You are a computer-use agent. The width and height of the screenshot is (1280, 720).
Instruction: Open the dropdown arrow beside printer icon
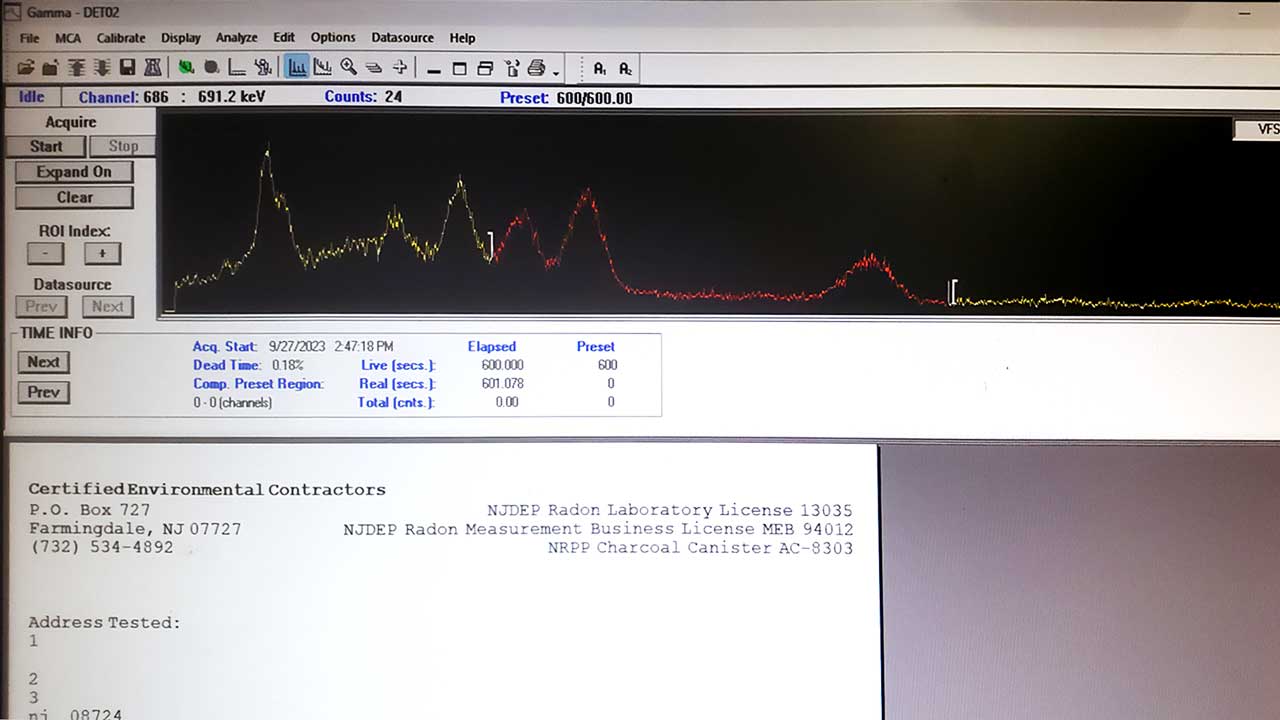(556, 72)
